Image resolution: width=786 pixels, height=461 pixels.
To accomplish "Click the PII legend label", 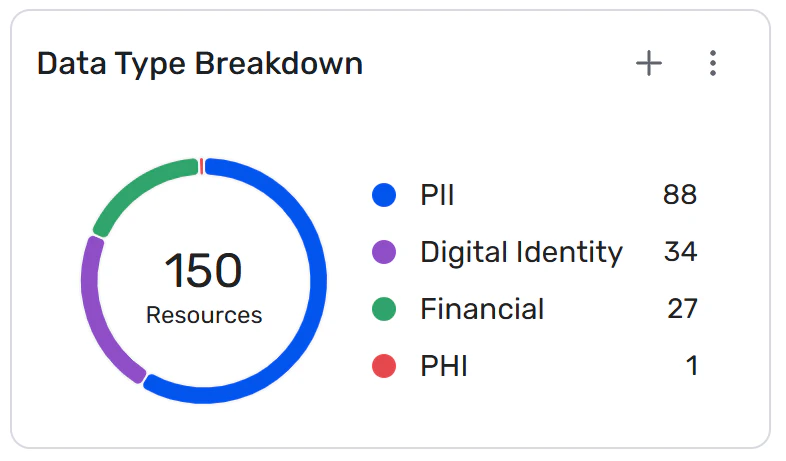I will [437, 195].
